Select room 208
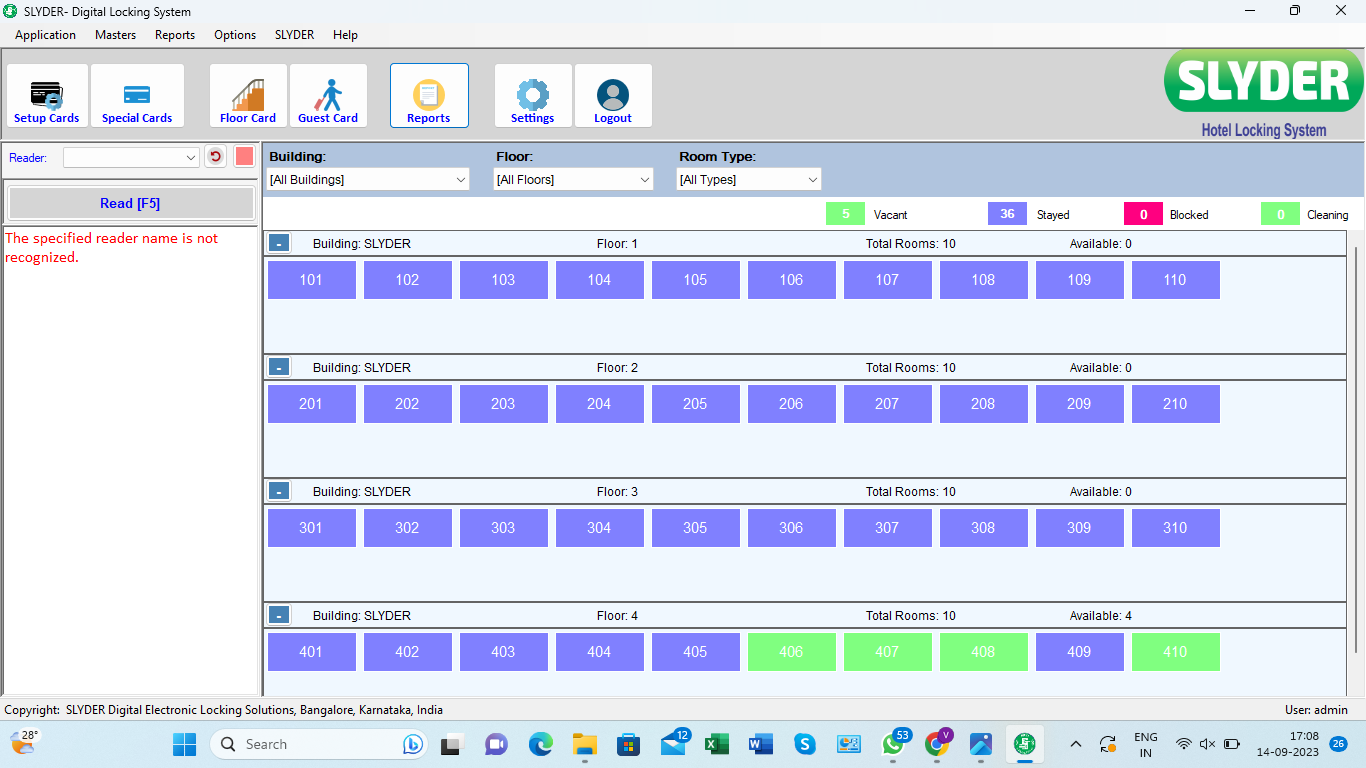Screen dimensions: 1366x768 (983, 404)
